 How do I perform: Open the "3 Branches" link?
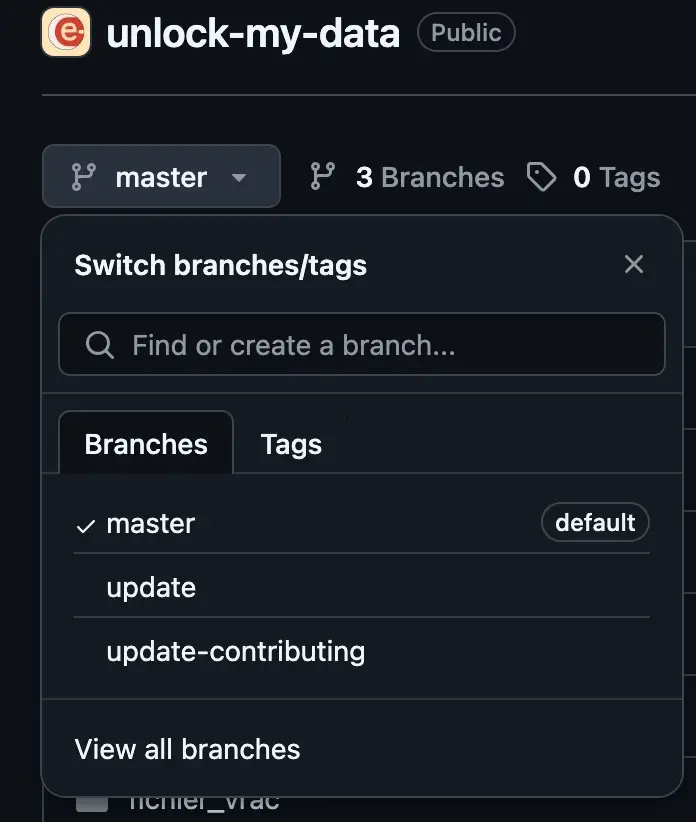click(x=429, y=177)
